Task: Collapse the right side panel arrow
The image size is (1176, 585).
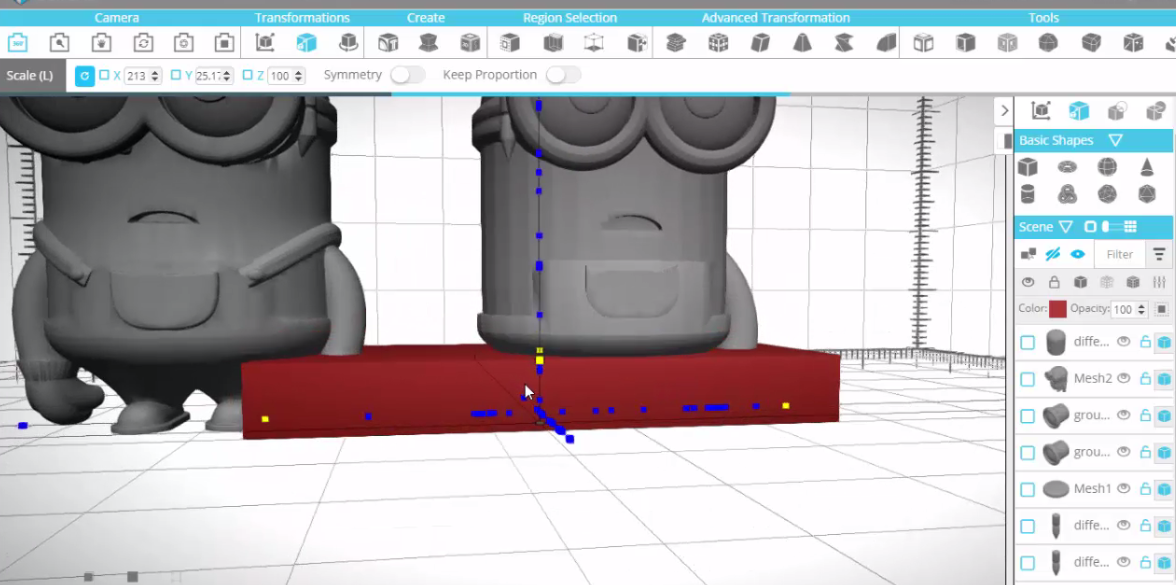Action: 1004,111
